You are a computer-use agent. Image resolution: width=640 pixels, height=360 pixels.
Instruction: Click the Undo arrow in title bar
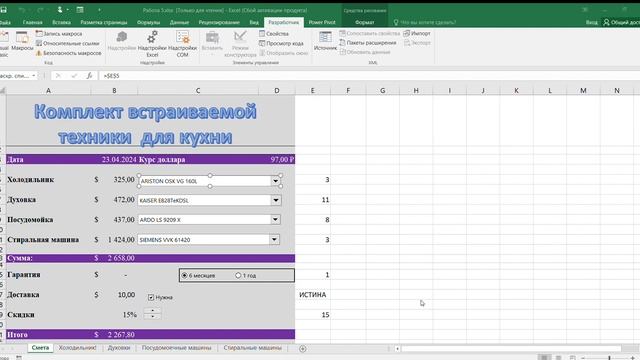tap(22, 10)
